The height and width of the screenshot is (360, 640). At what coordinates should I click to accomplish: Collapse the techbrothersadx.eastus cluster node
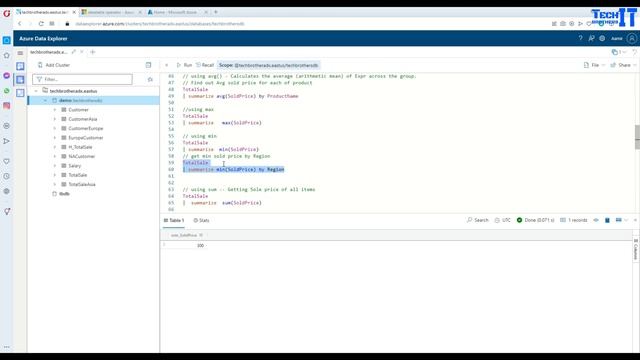tap(36, 91)
